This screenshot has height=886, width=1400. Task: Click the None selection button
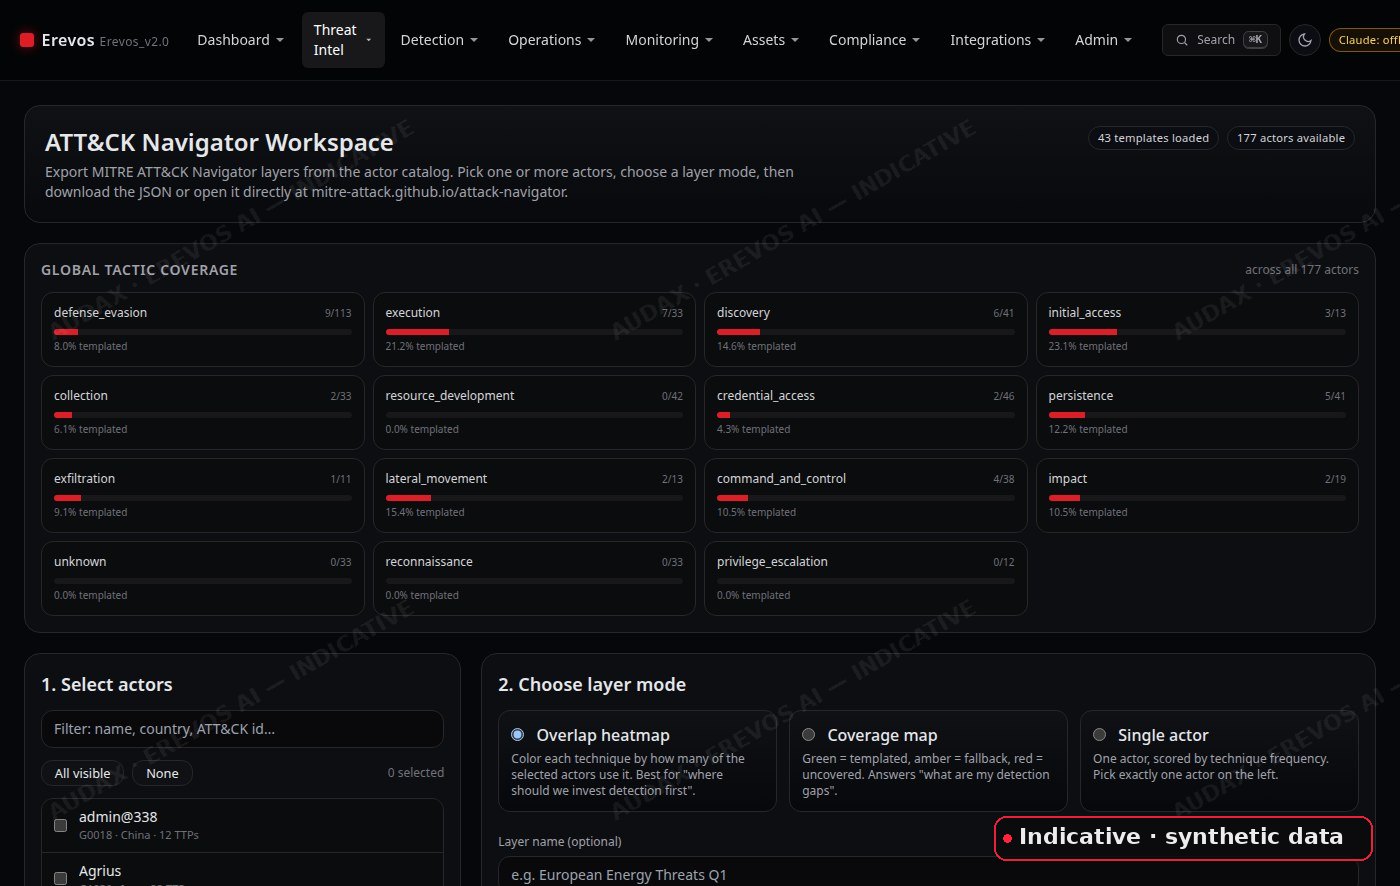(x=162, y=773)
